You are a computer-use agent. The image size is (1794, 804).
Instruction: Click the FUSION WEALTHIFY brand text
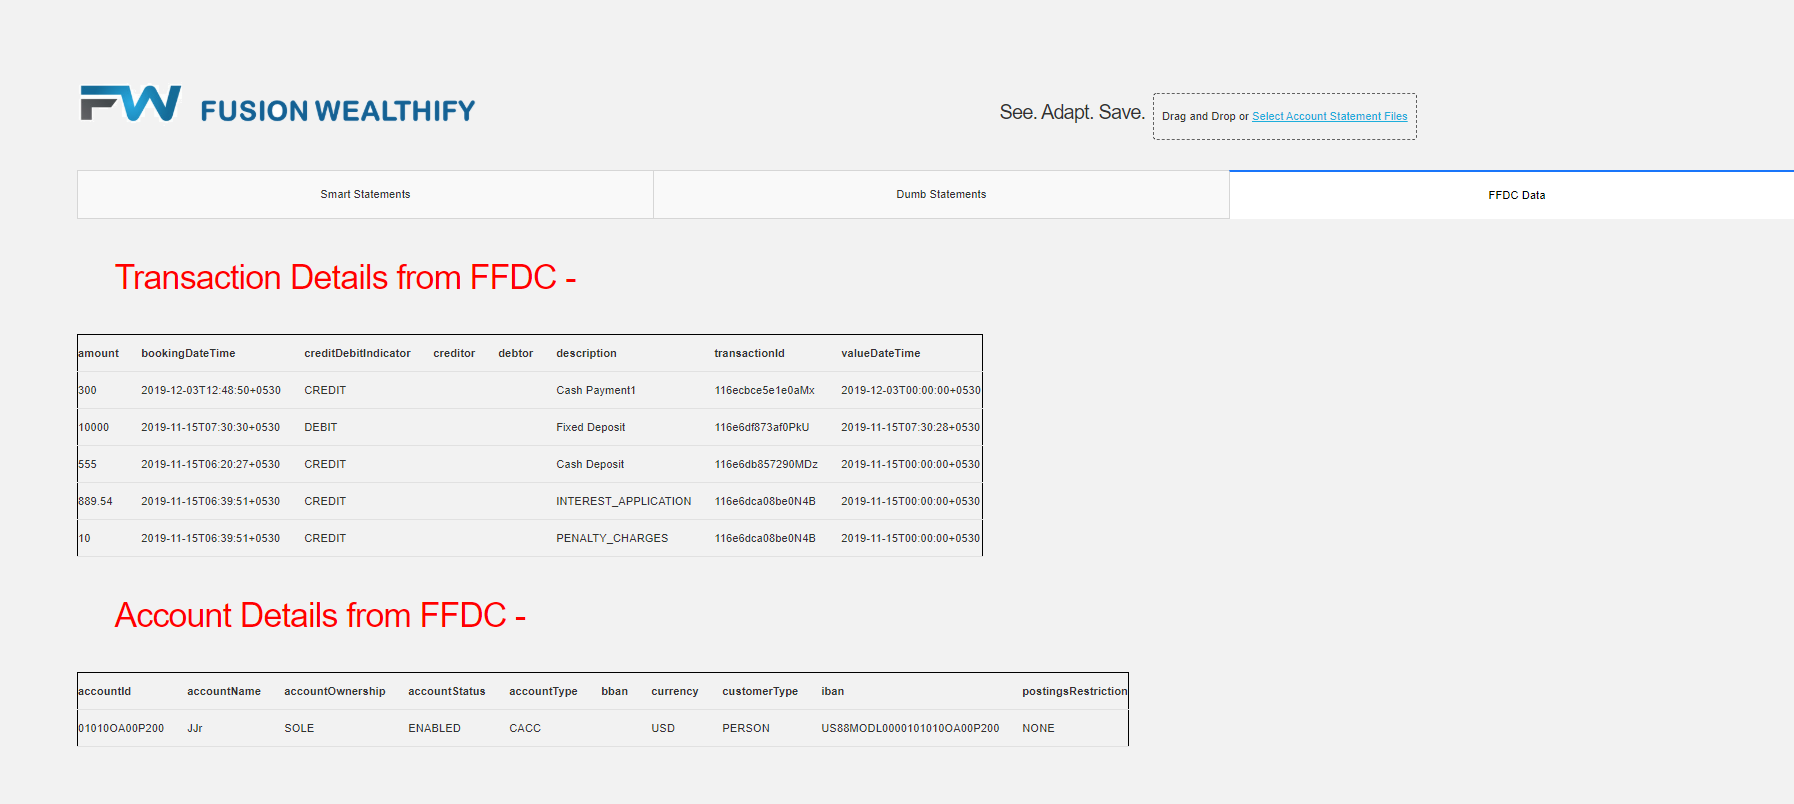338,110
